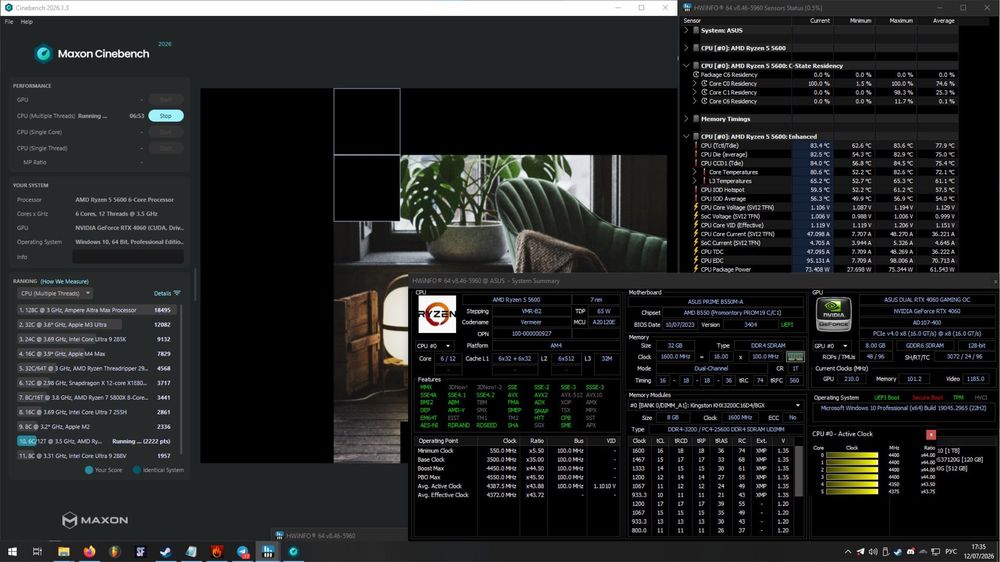
Task: Open the Help menu in Cinebench
Action: click(x=27, y=22)
